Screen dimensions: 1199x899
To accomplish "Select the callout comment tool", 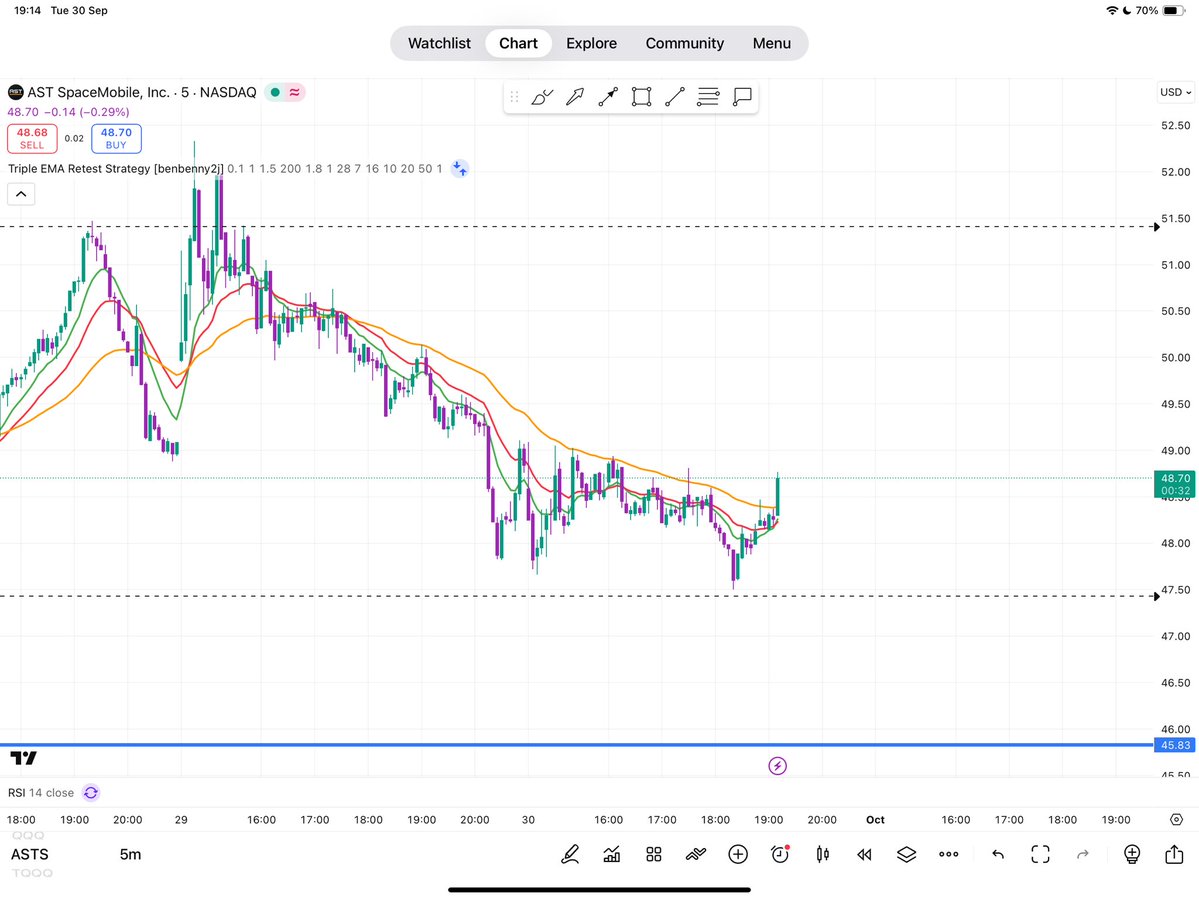I will coord(742,97).
